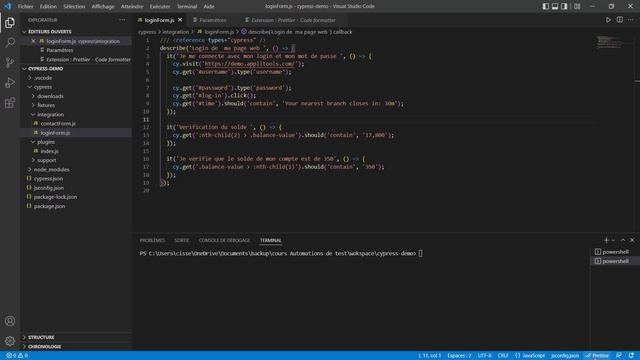
Task: Open package.json in the file tree
Action: click(76, 206)
